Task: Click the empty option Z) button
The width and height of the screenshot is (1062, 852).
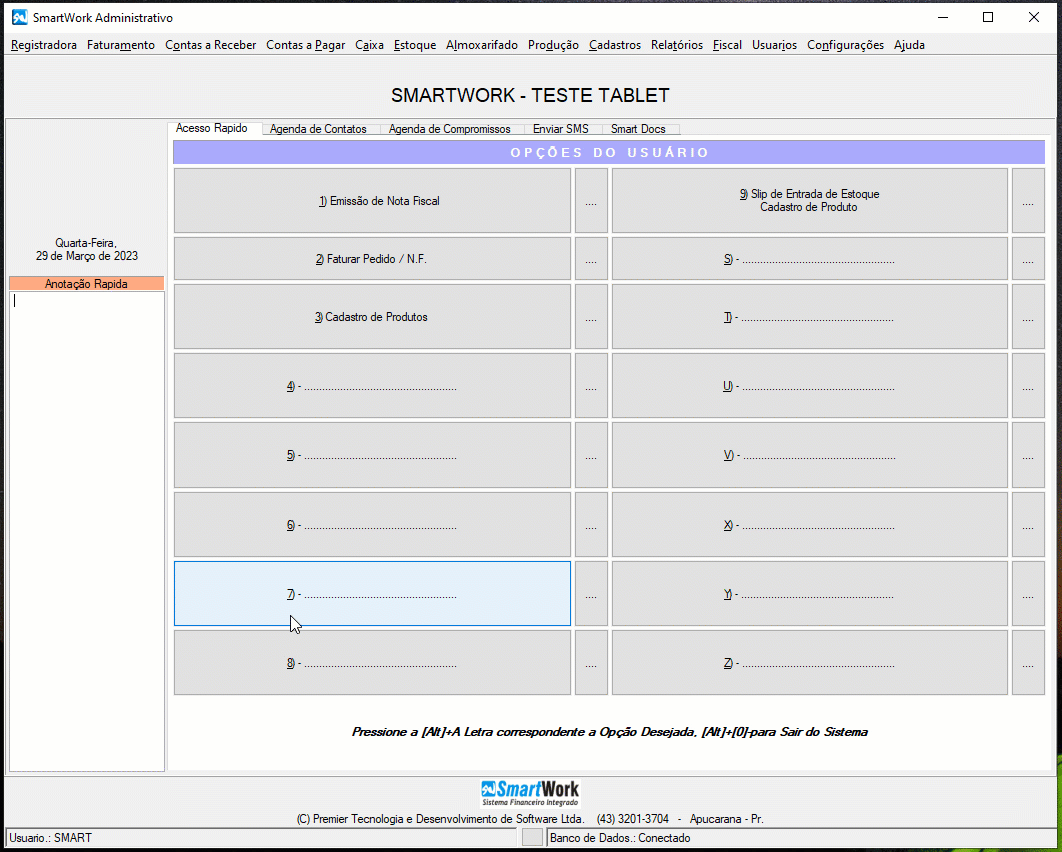Action: (x=810, y=662)
